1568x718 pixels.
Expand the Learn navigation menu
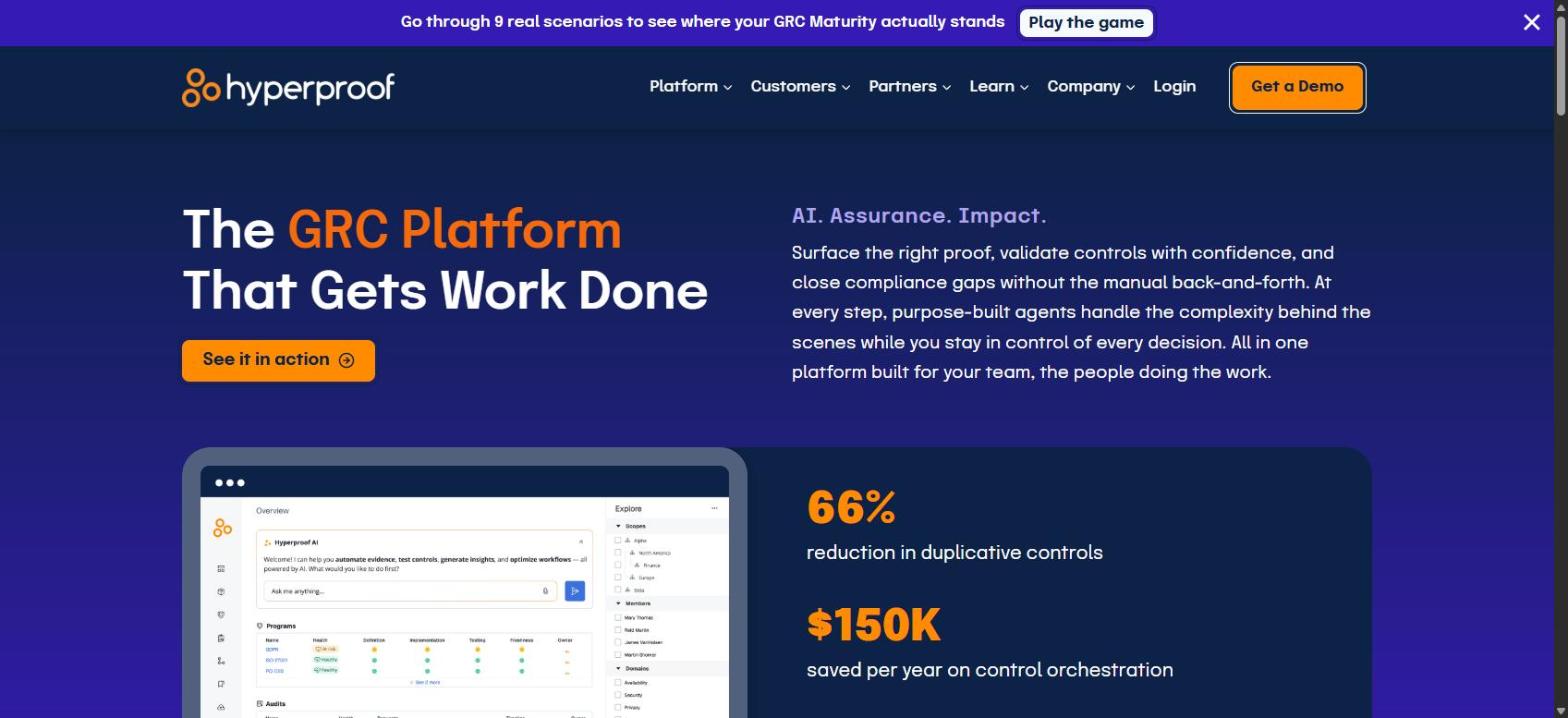pyautogui.click(x=998, y=86)
